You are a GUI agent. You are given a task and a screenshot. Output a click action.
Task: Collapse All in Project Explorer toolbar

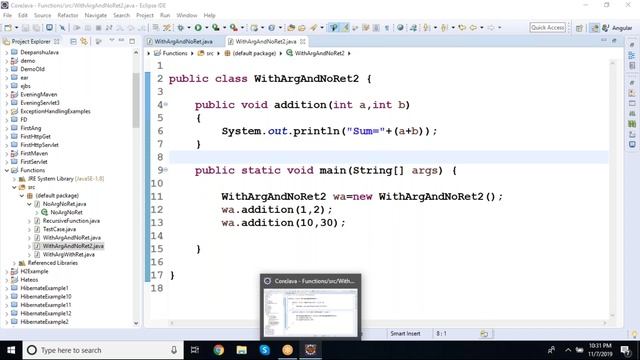click(x=73, y=41)
